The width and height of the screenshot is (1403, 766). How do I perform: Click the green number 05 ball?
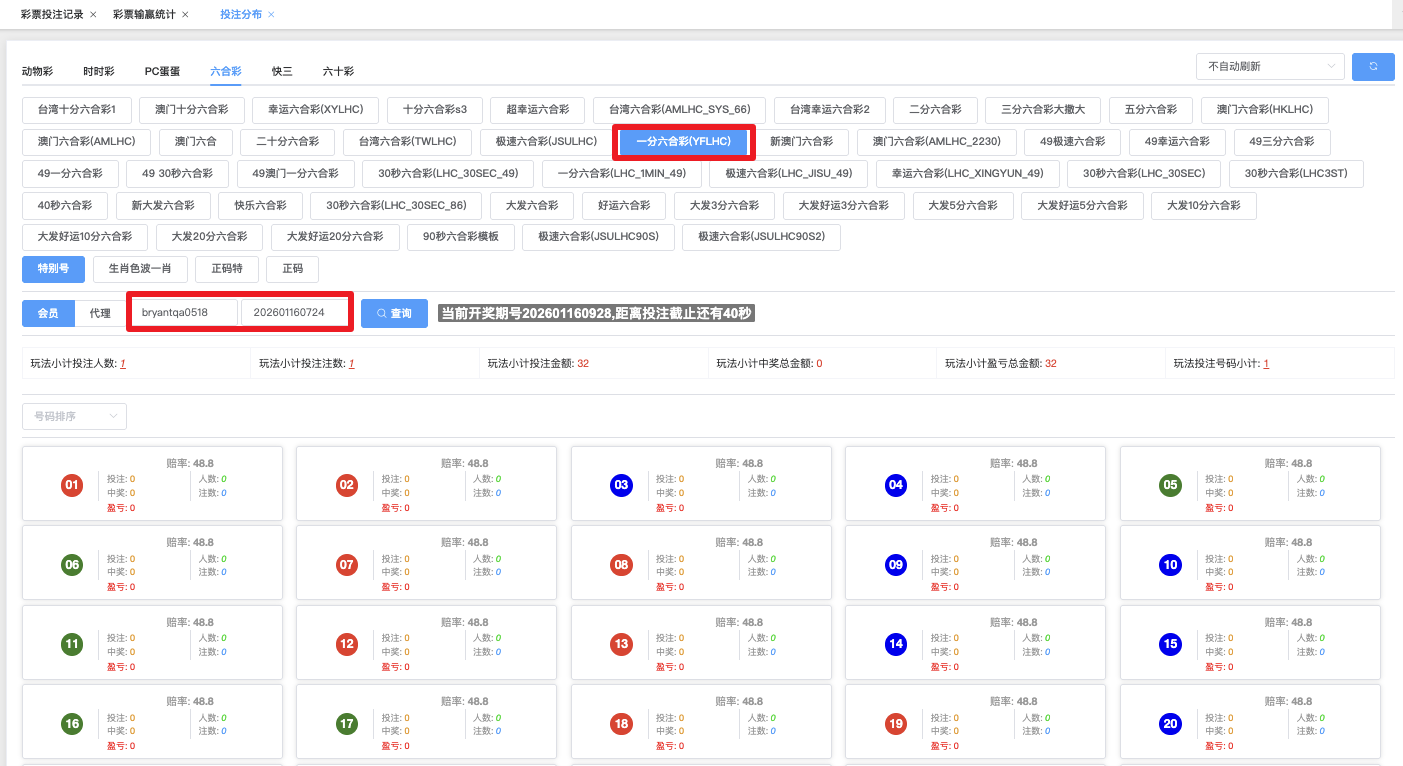(1170, 486)
